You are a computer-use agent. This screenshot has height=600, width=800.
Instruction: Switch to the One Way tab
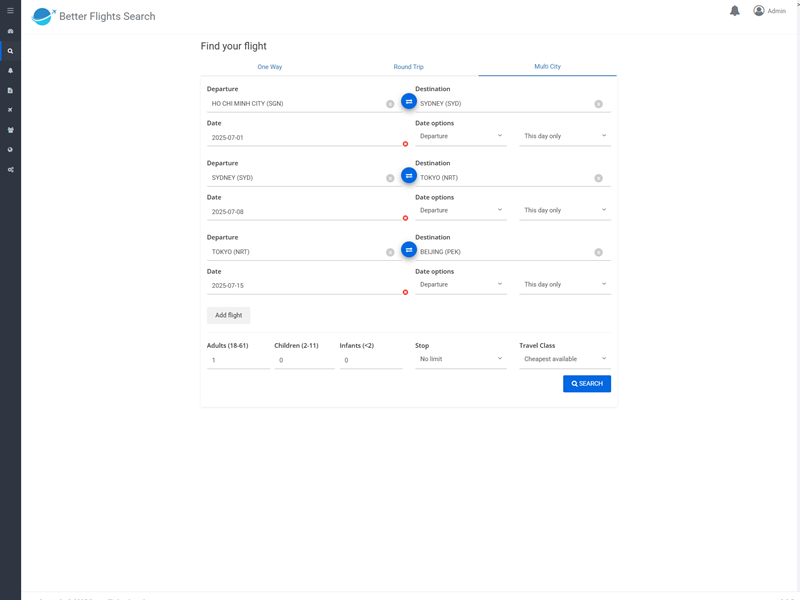coord(270,67)
